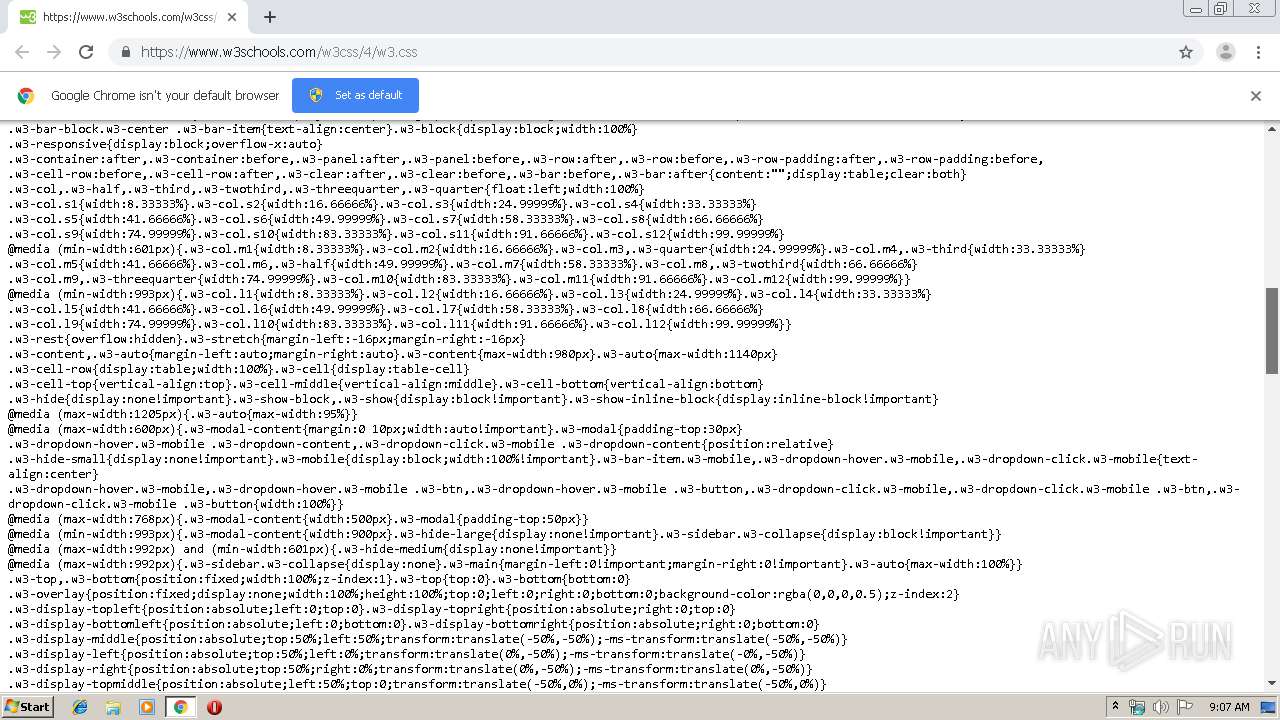Close the w3schools tab
1280x720 pixels.
[232, 17]
